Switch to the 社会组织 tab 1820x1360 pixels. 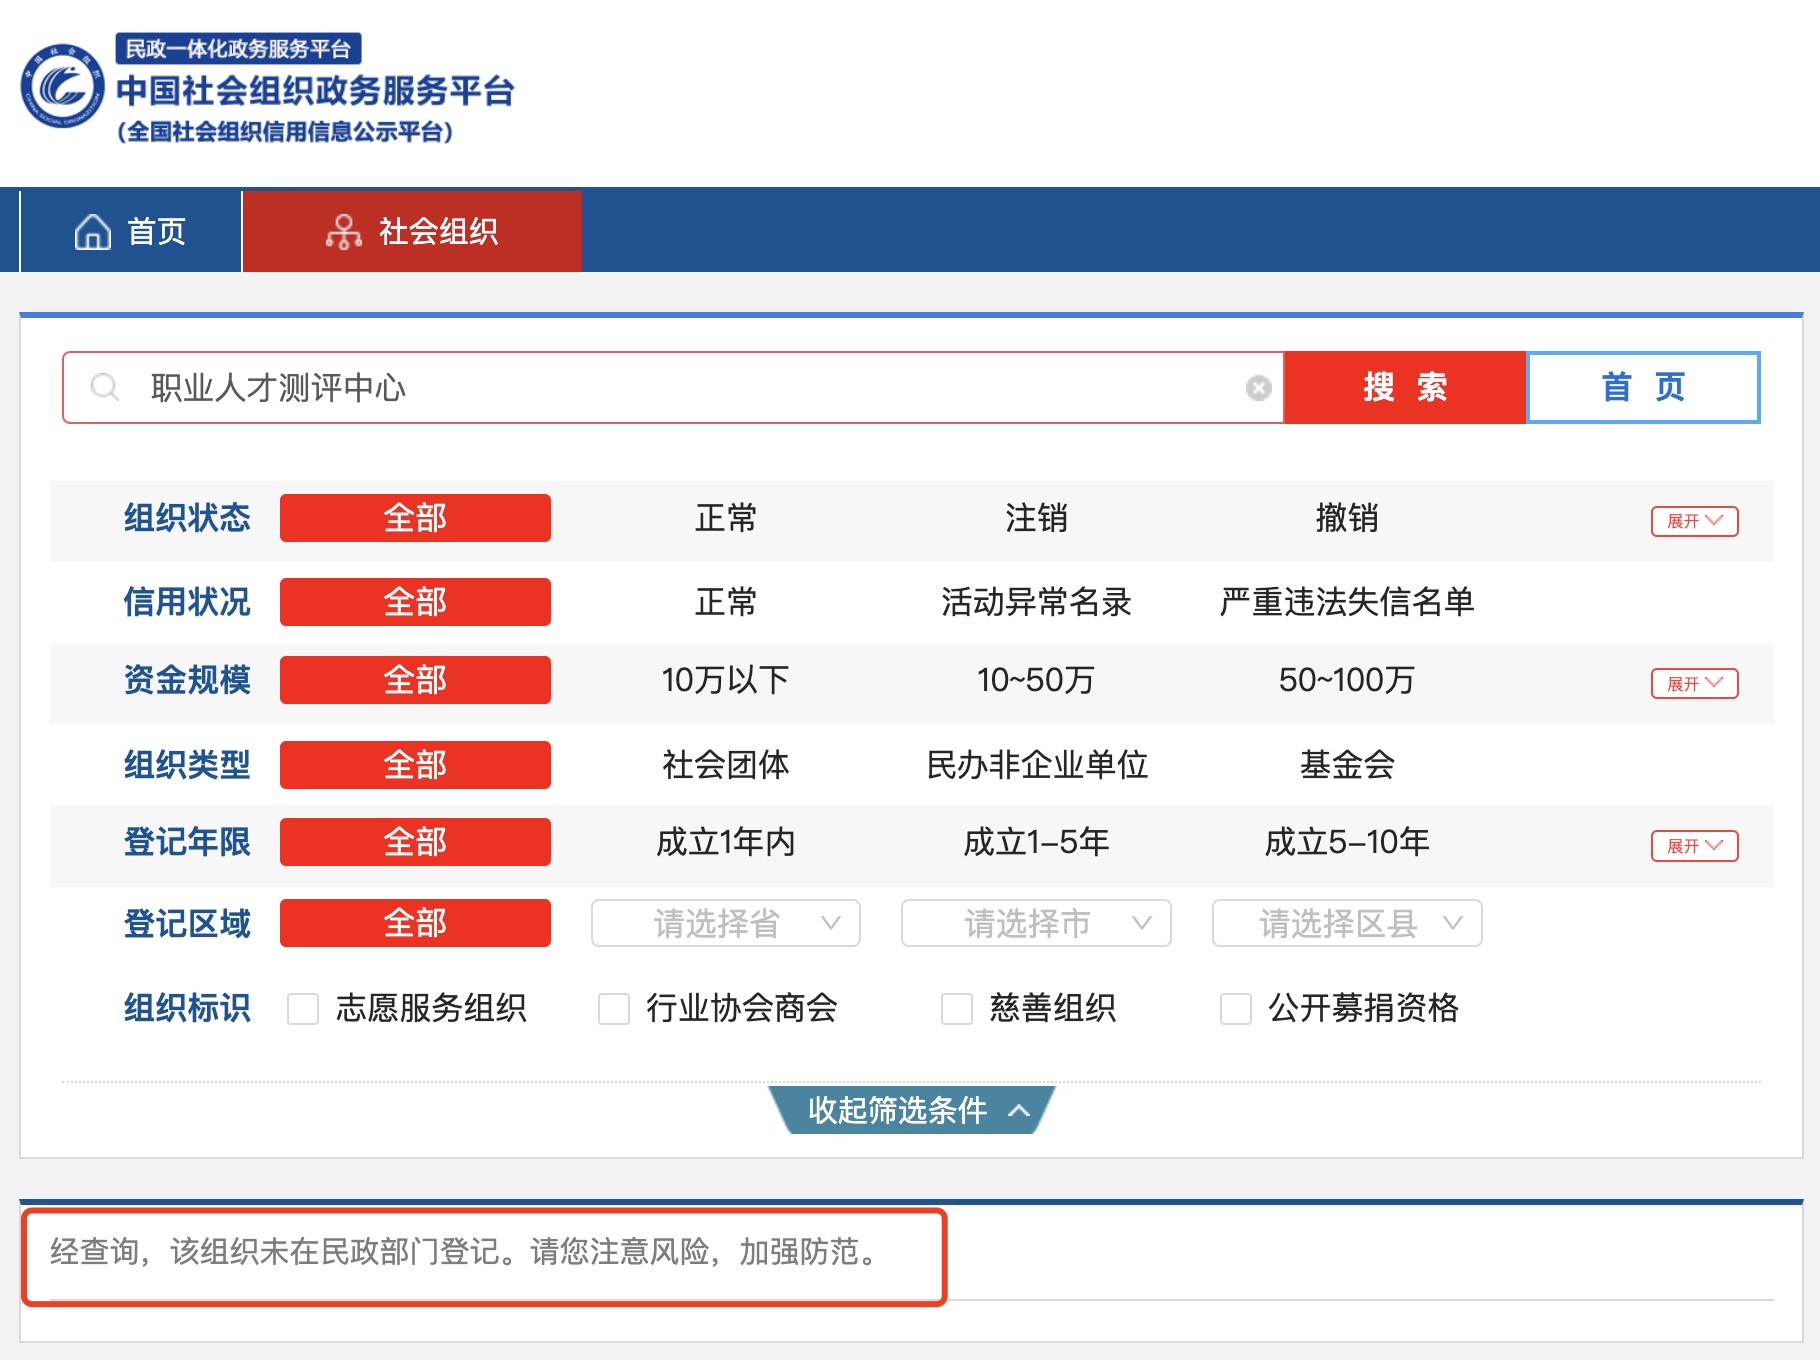(x=412, y=231)
